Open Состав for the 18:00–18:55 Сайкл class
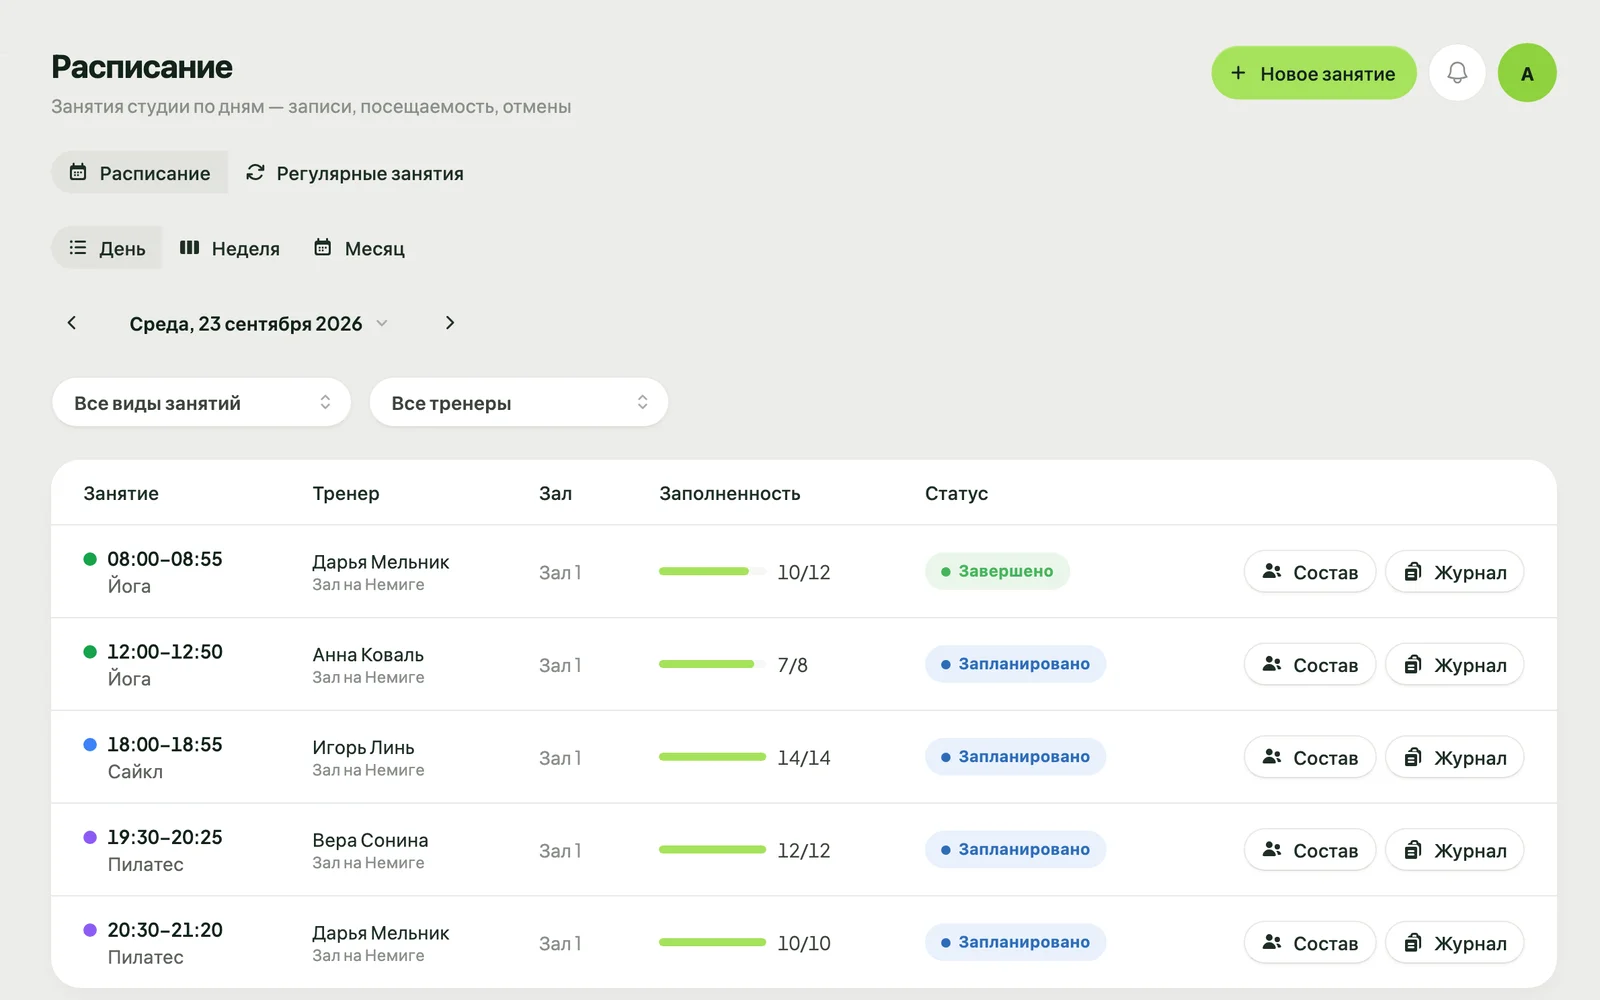Viewport: 1600px width, 1000px height. click(1310, 758)
